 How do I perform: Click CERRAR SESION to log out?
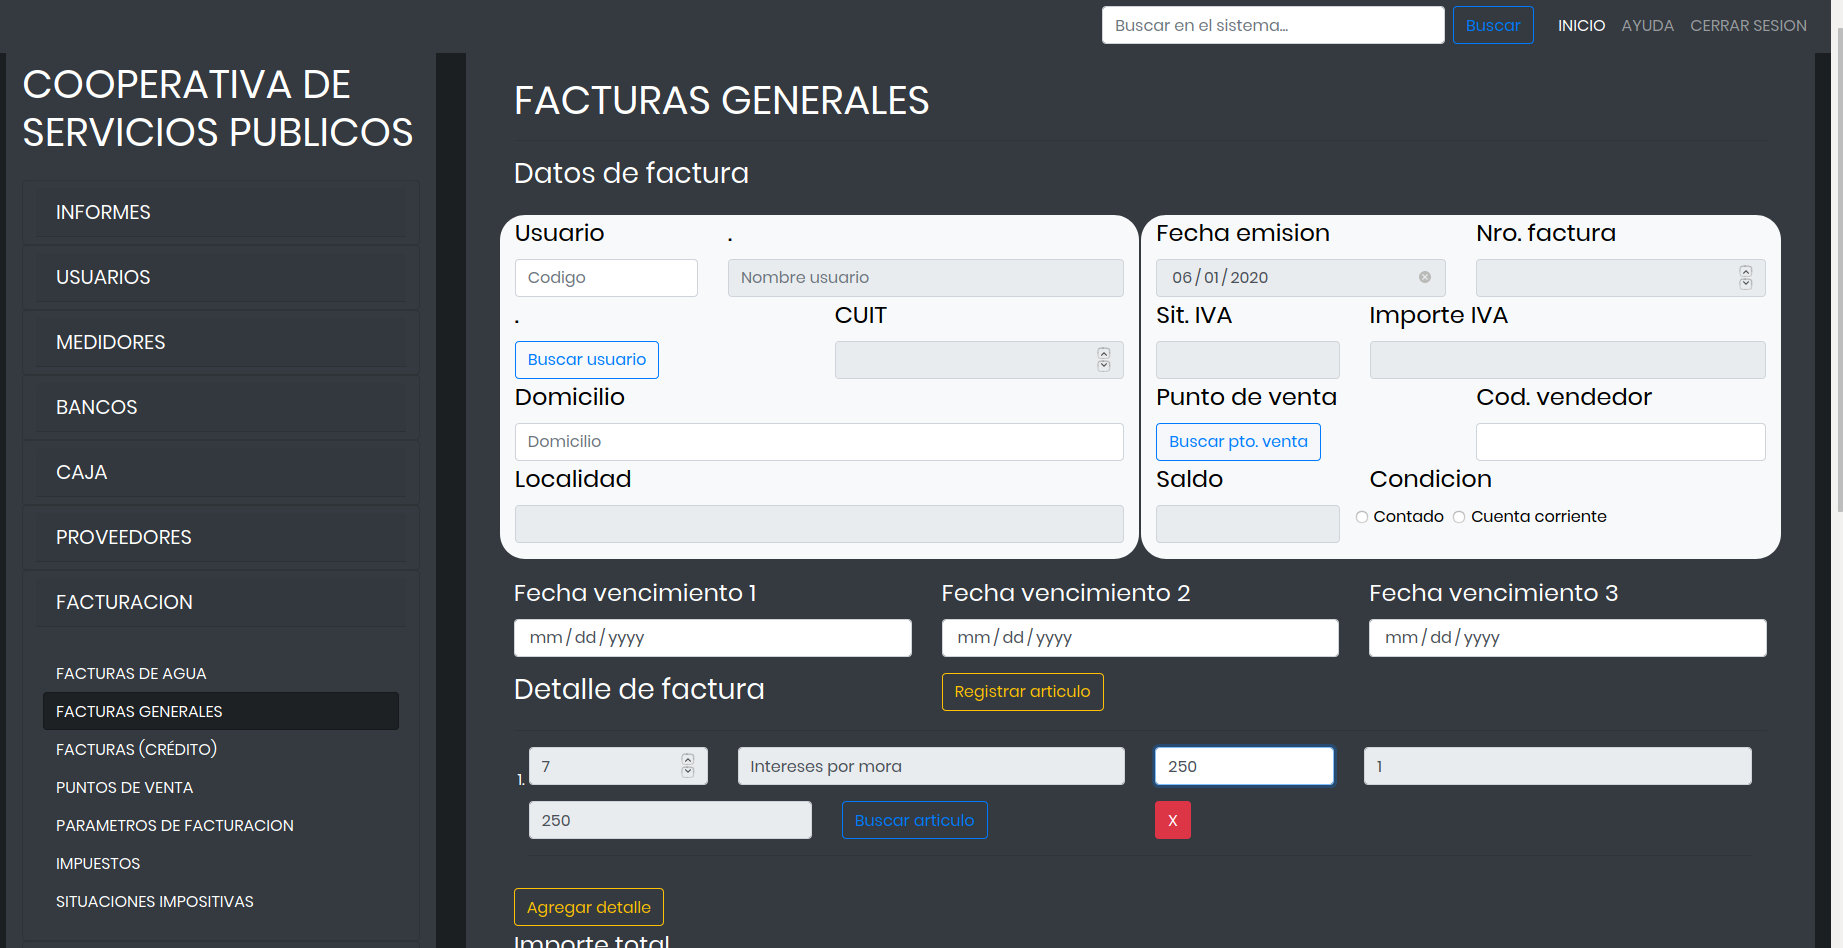[1748, 25]
